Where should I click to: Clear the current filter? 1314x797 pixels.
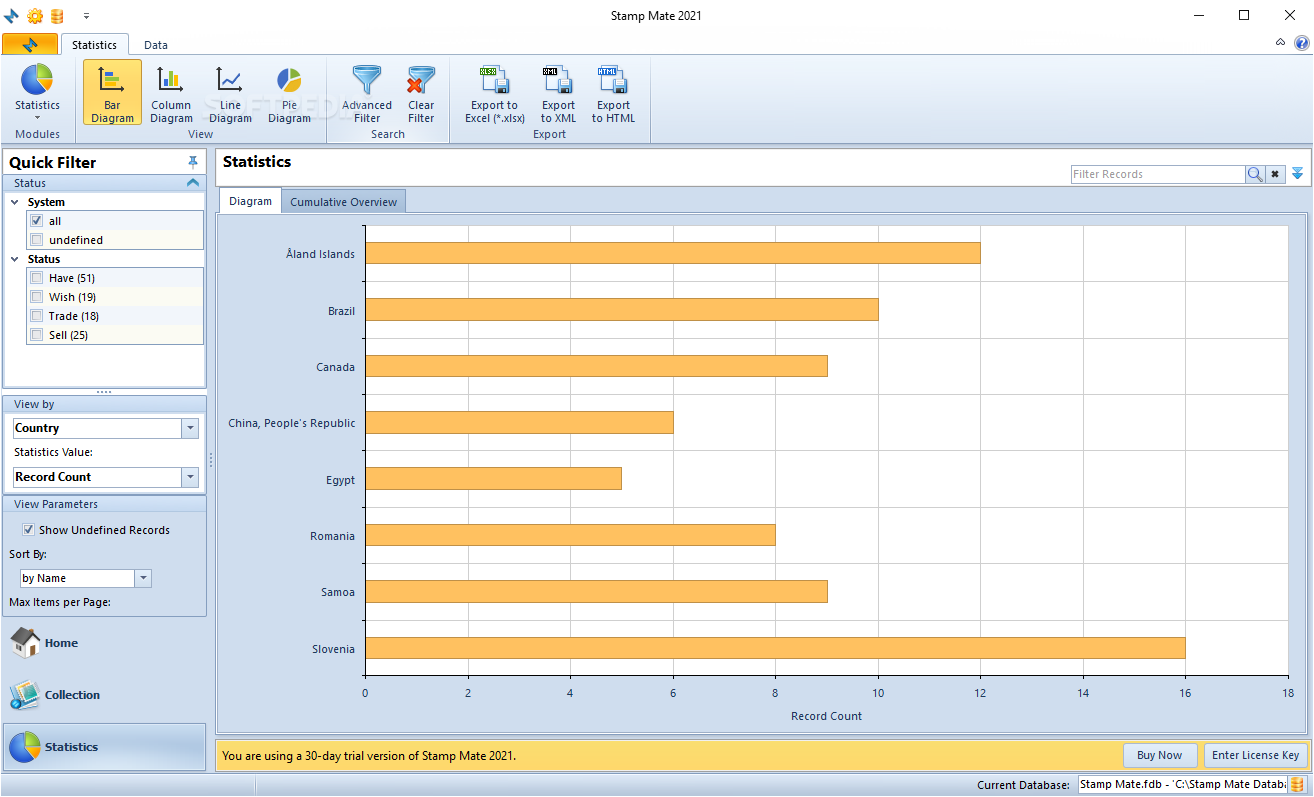pyautogui.click(x=421, y=92)
